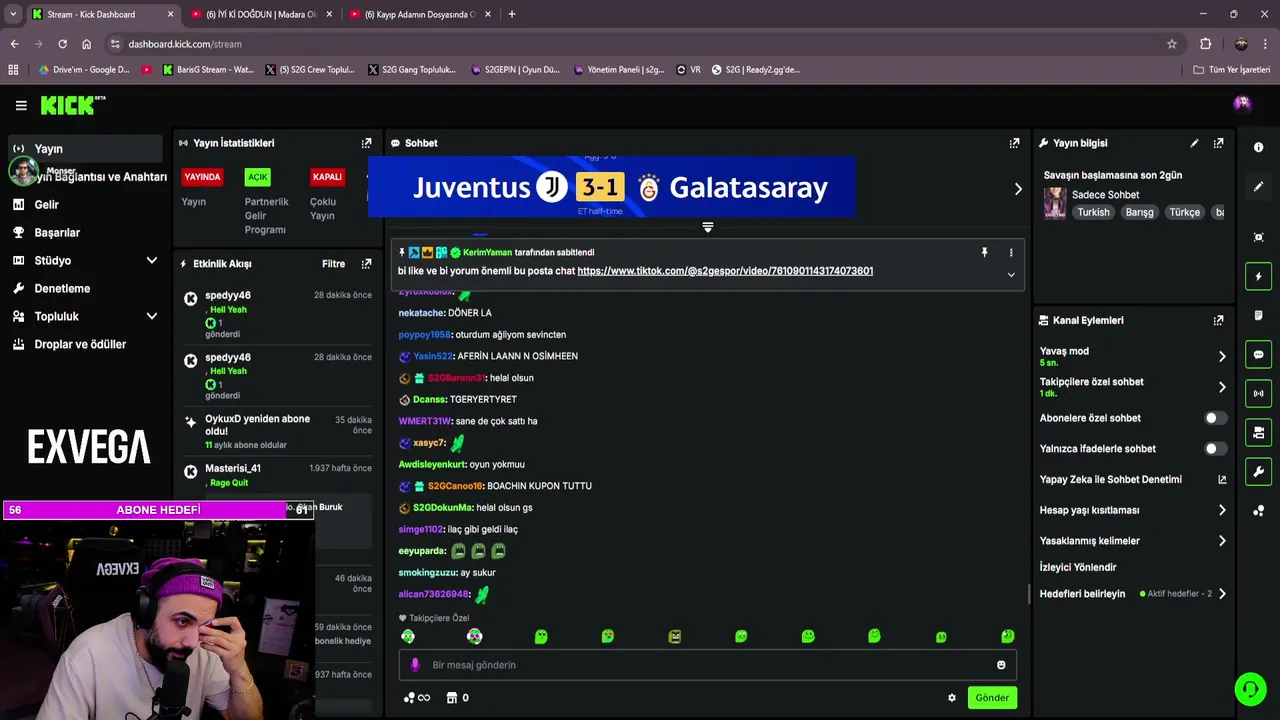Collapse the banner with the handle below the score
The height and width of the screenshot is (720, 1280).
tap(707, 228)
